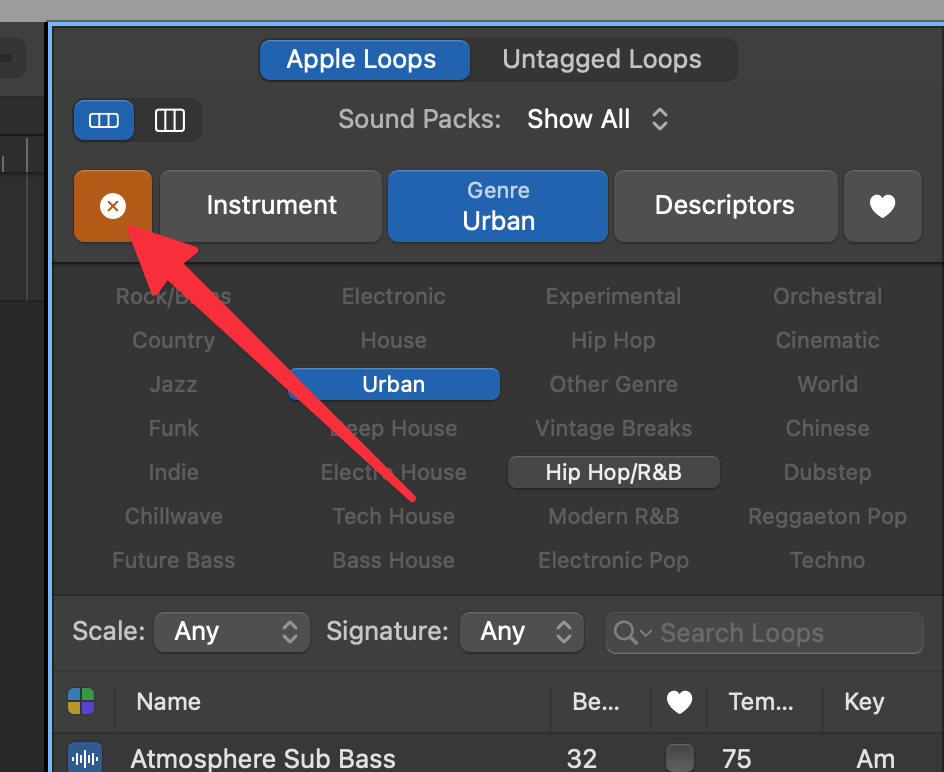Select the Funk genre tag
The width and height of the screenshot is (944, 772).
point(173,428)
